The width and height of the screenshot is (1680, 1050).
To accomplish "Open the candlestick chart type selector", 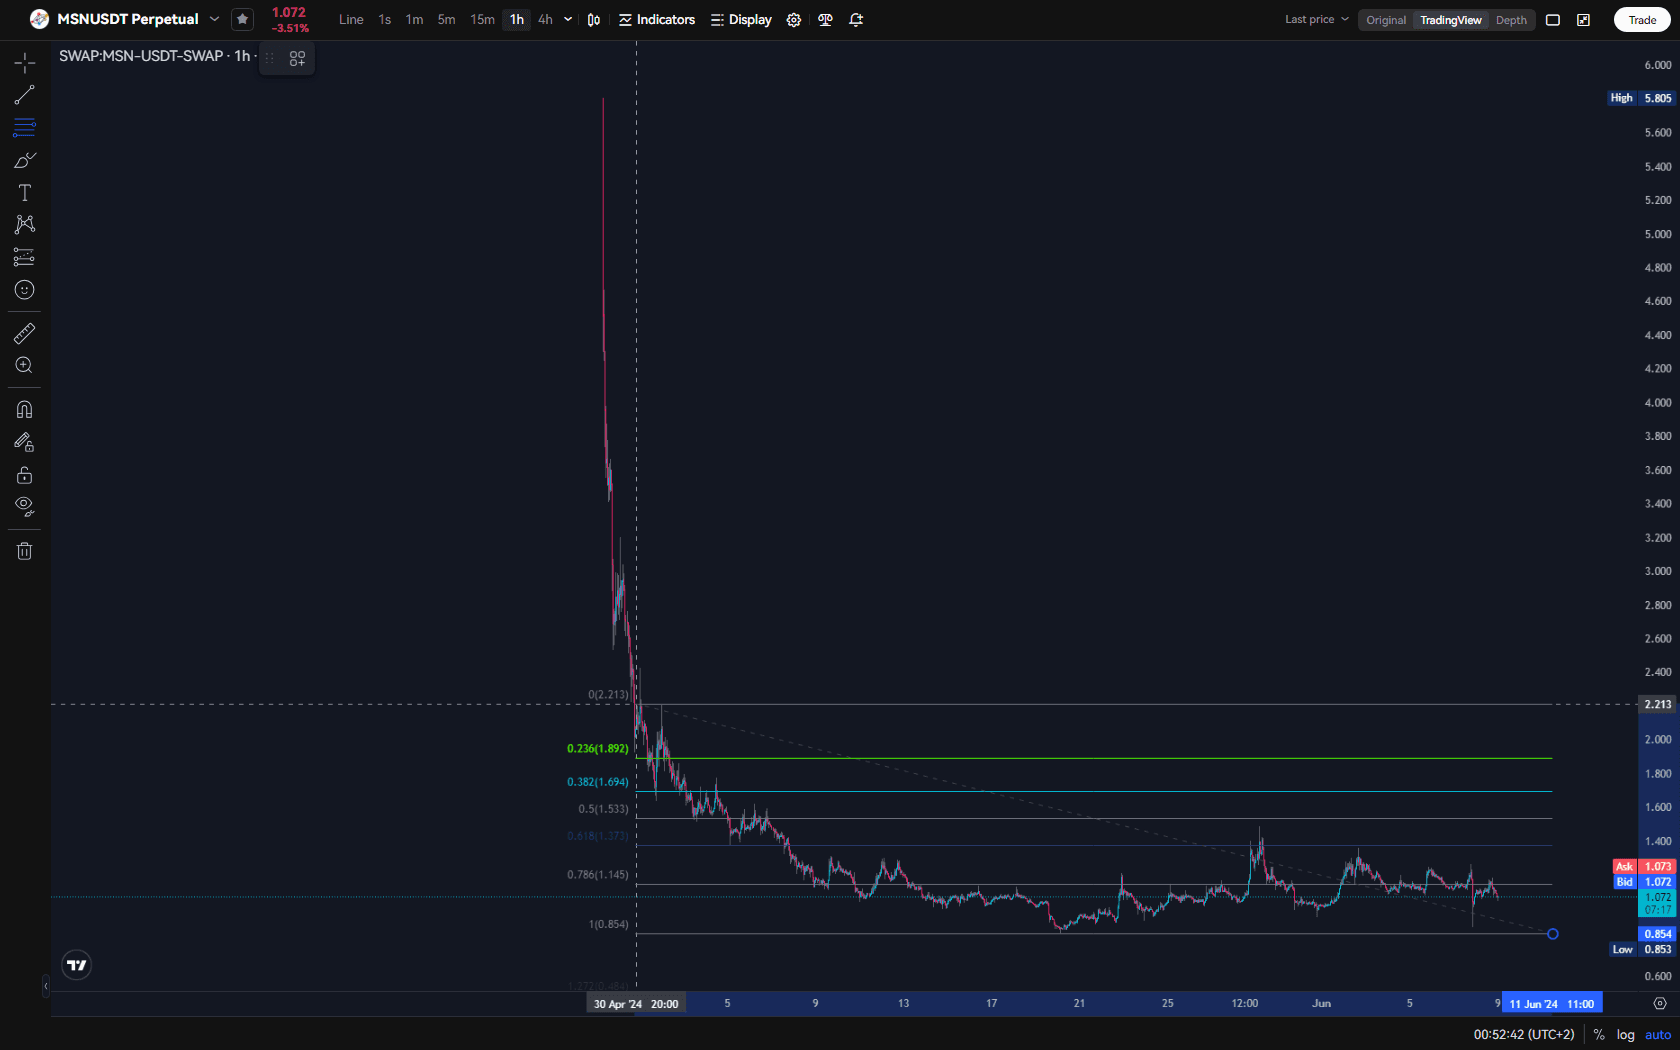I will (x=594, y=20).
